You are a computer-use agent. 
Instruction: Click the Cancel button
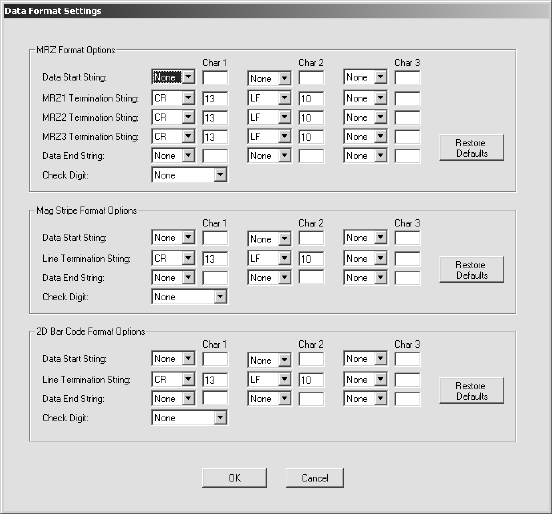click(x=315, y=478)
